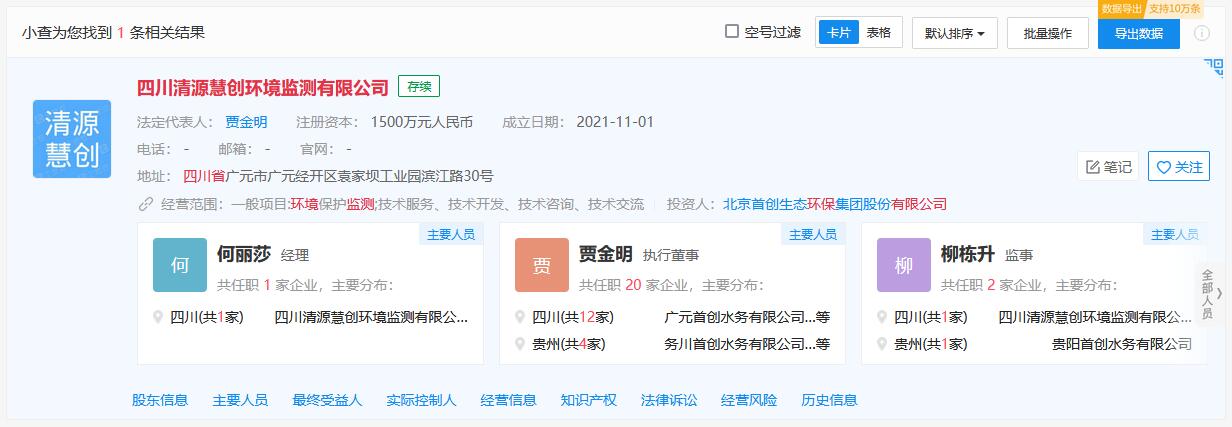Click the 贾 avatar for 贾金明
Viewport: 1232px width, 427px height.
(x=542, y=265)
